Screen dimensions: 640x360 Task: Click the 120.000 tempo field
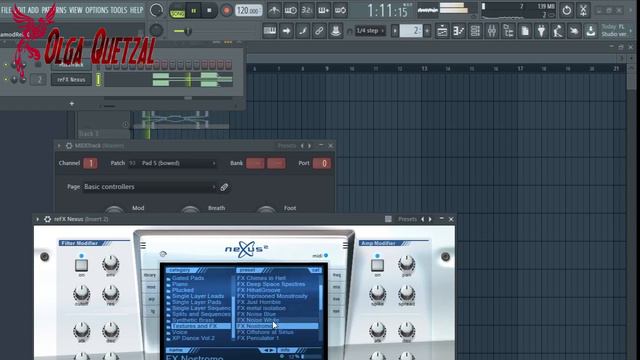pos(248,11)
